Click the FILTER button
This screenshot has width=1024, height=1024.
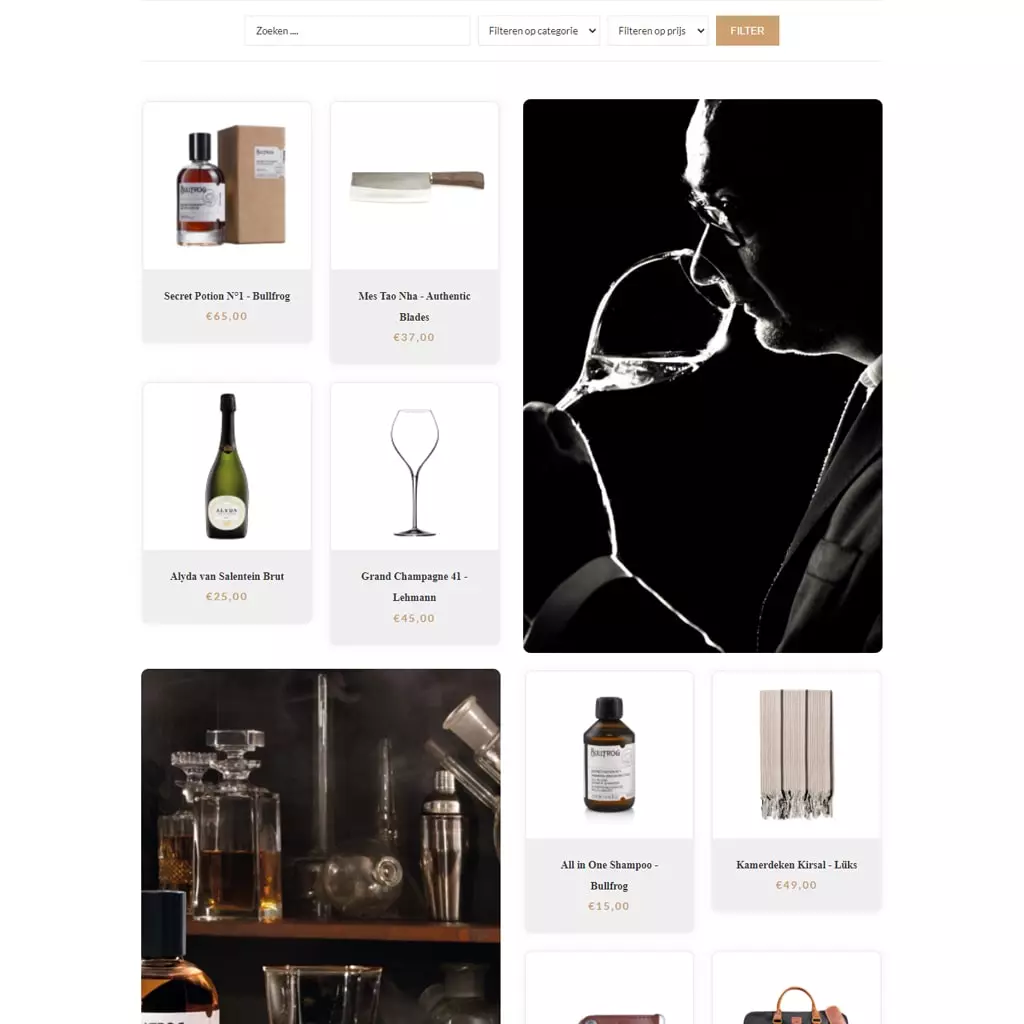click(x=747, y=31)
